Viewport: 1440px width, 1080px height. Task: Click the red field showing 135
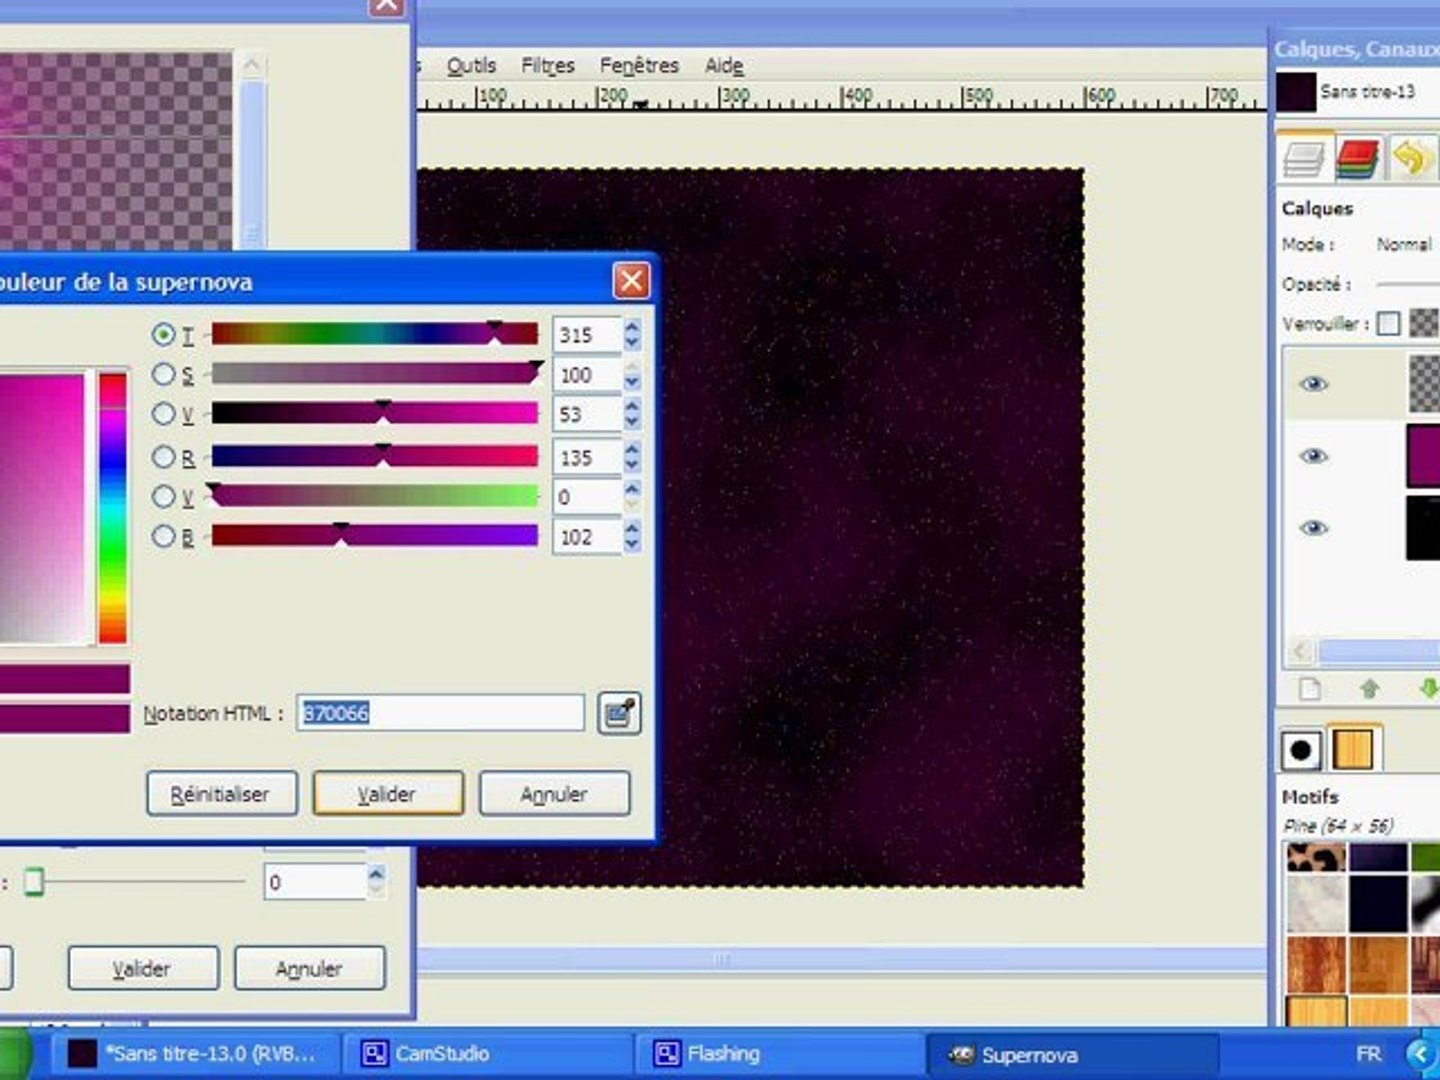point(586,457)
